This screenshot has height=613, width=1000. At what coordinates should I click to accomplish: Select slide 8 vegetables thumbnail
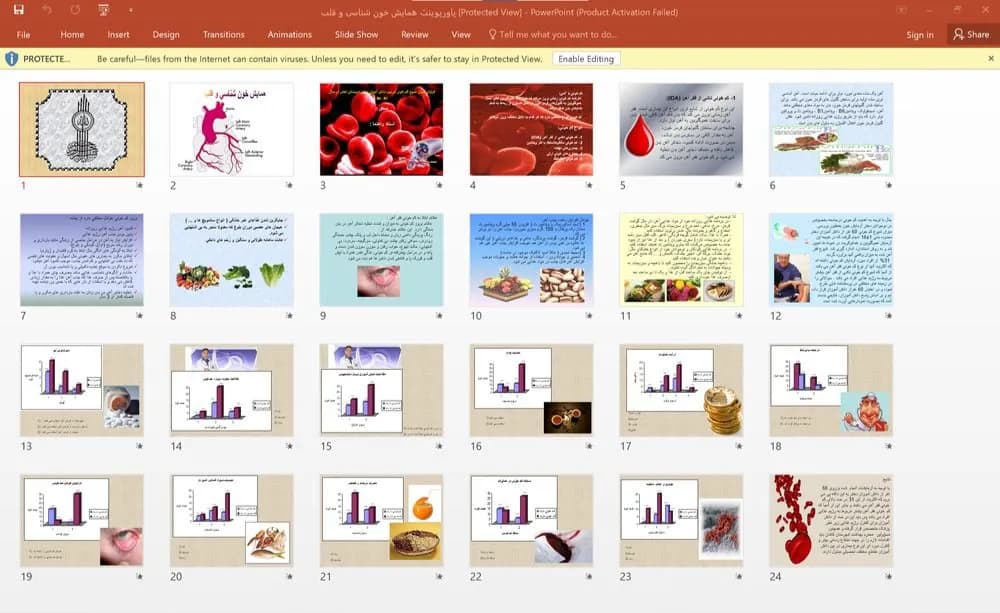click(232, 260)
